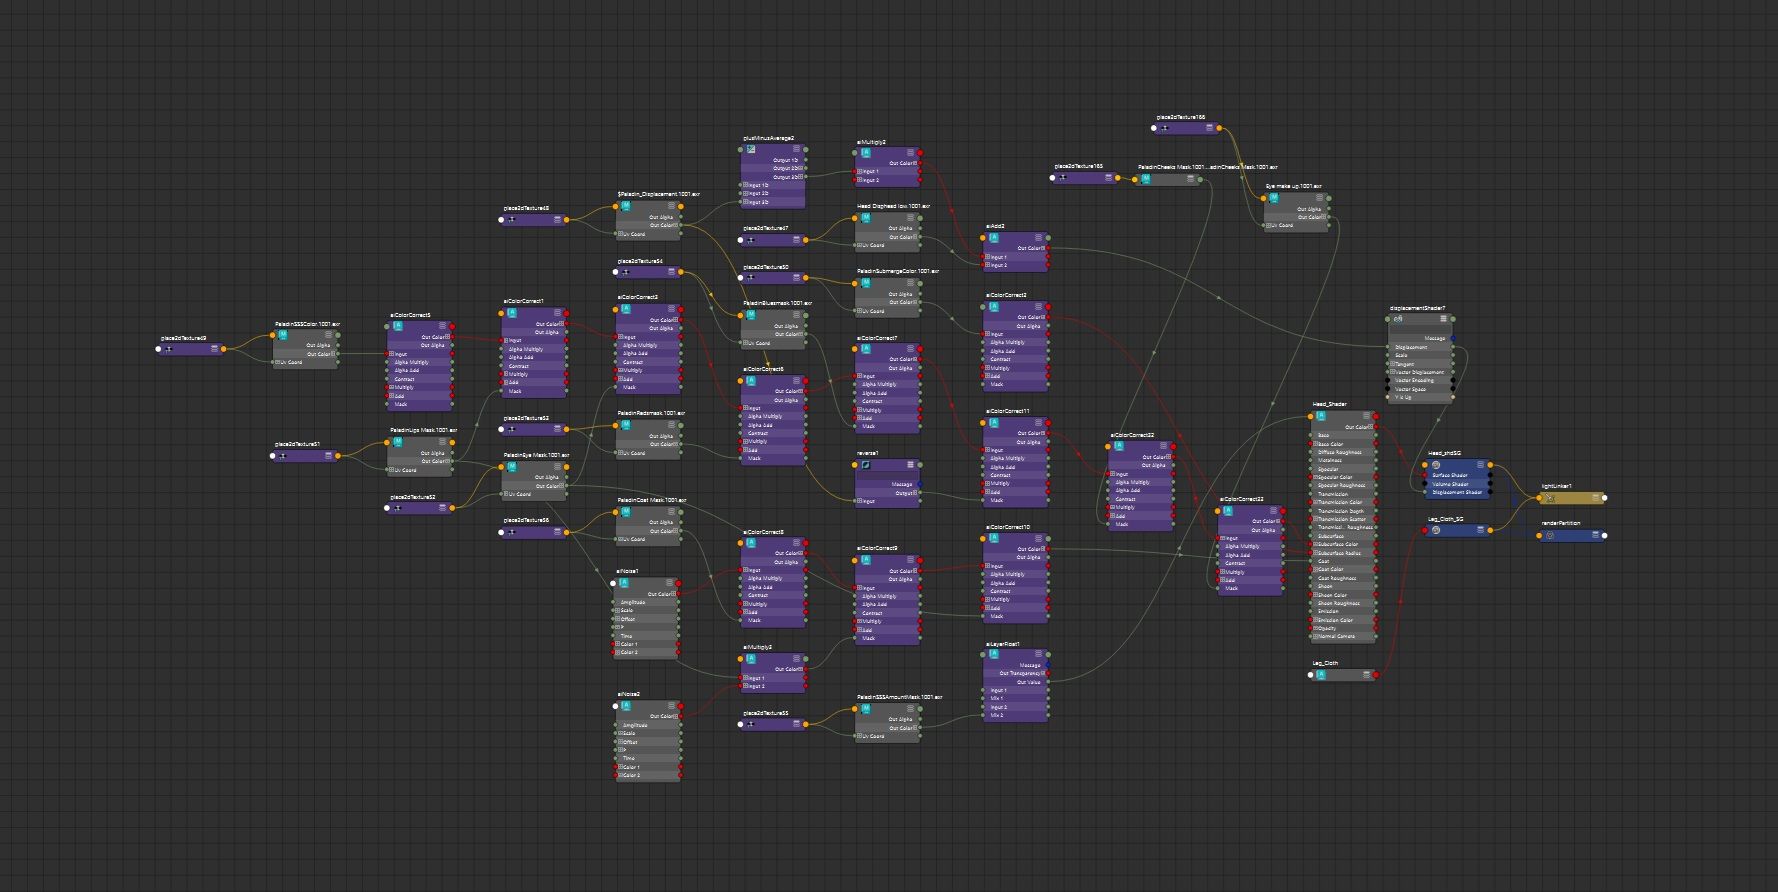Viewport: 1778px width, 892px height.
Task: Select the displacementShader7 node icon
Action: pyautogui.click(x=1398, y=319)
